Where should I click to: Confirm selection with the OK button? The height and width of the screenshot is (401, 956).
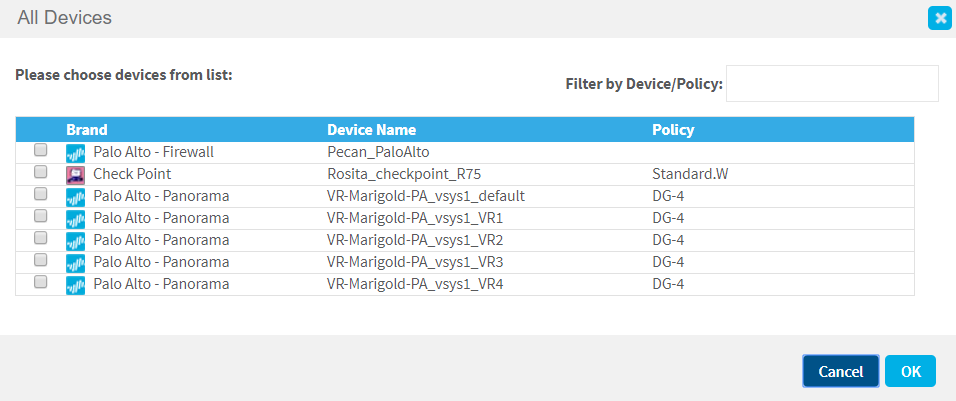click(x=910, y=371)
